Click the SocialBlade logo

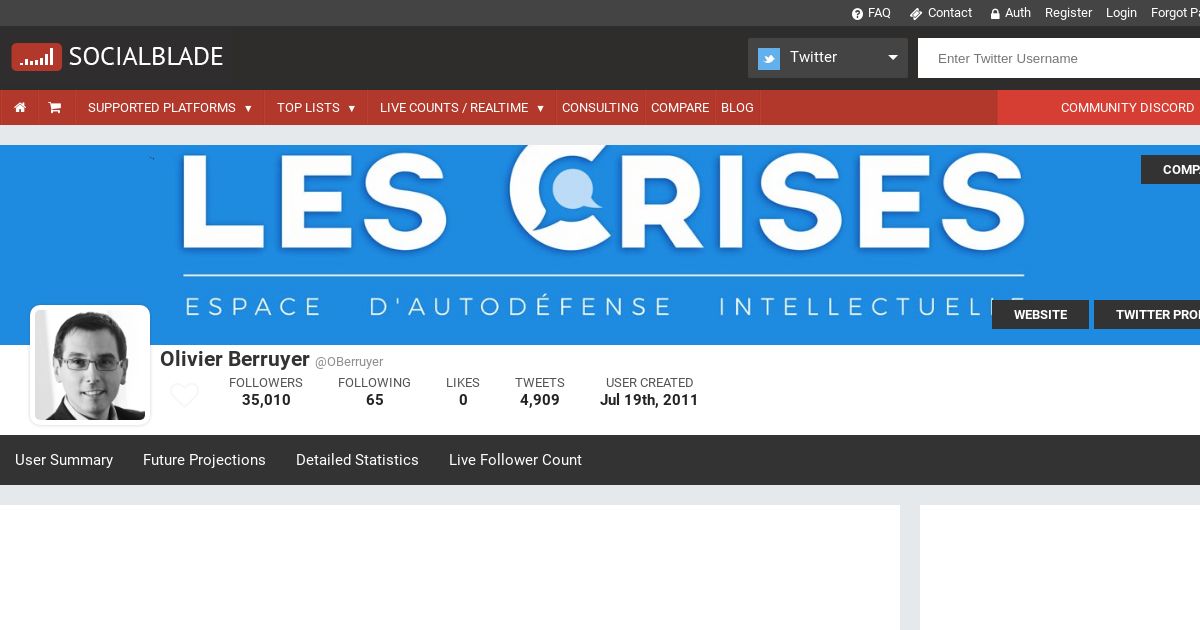pyautogui.click(x=118, y=57)
